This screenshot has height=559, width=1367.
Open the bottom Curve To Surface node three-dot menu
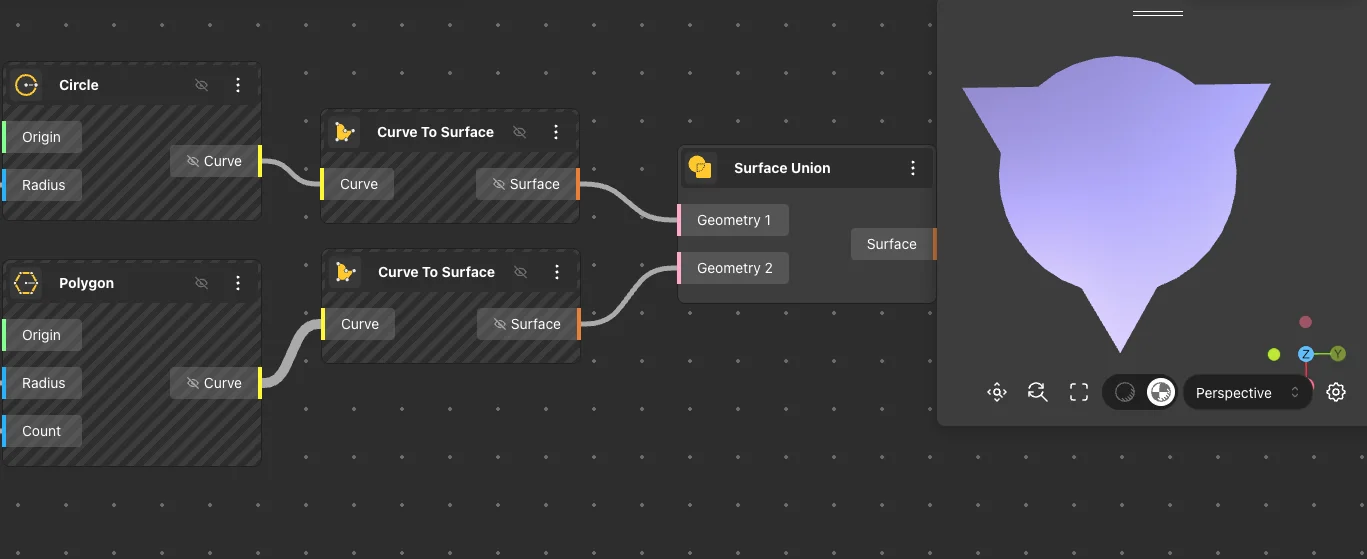pyautogui.click(x=557, y=272)
